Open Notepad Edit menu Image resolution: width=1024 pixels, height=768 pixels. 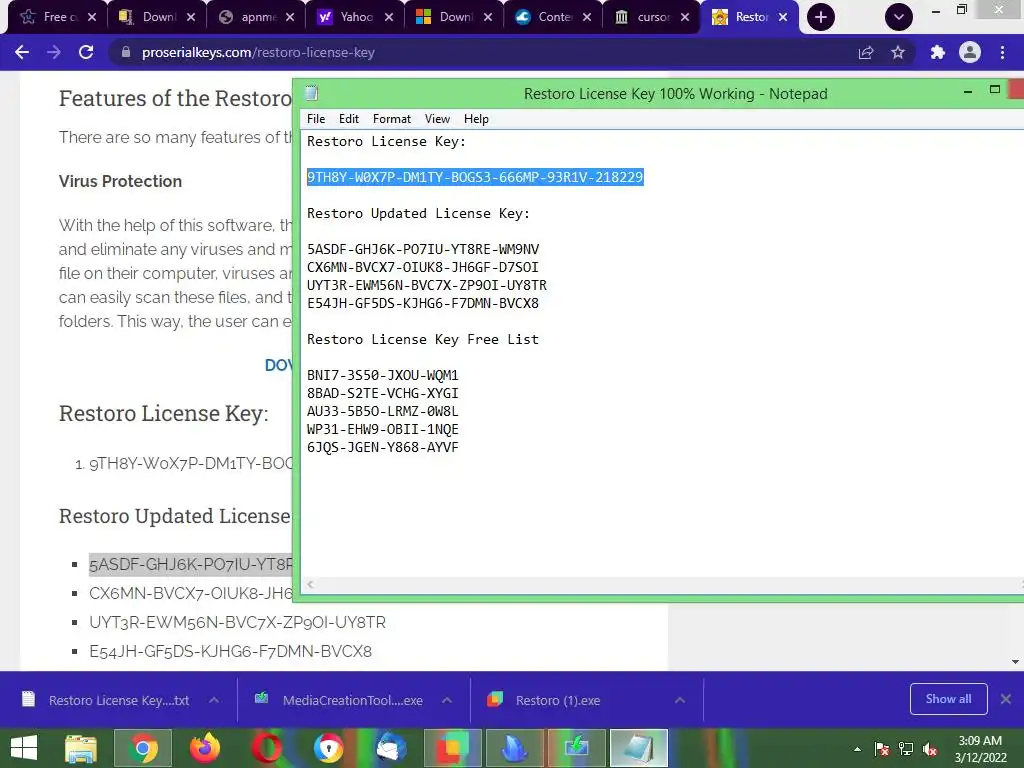click(x=349, y=119)
